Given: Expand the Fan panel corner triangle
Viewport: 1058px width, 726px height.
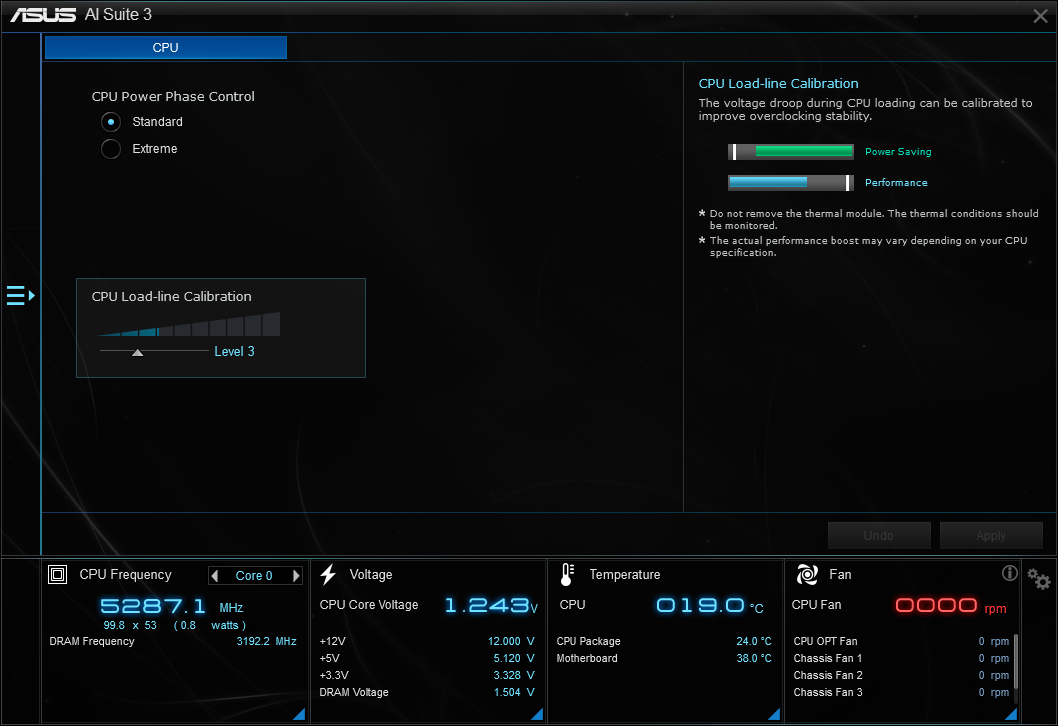Looking at the screenshot, I should point(1011,714).
